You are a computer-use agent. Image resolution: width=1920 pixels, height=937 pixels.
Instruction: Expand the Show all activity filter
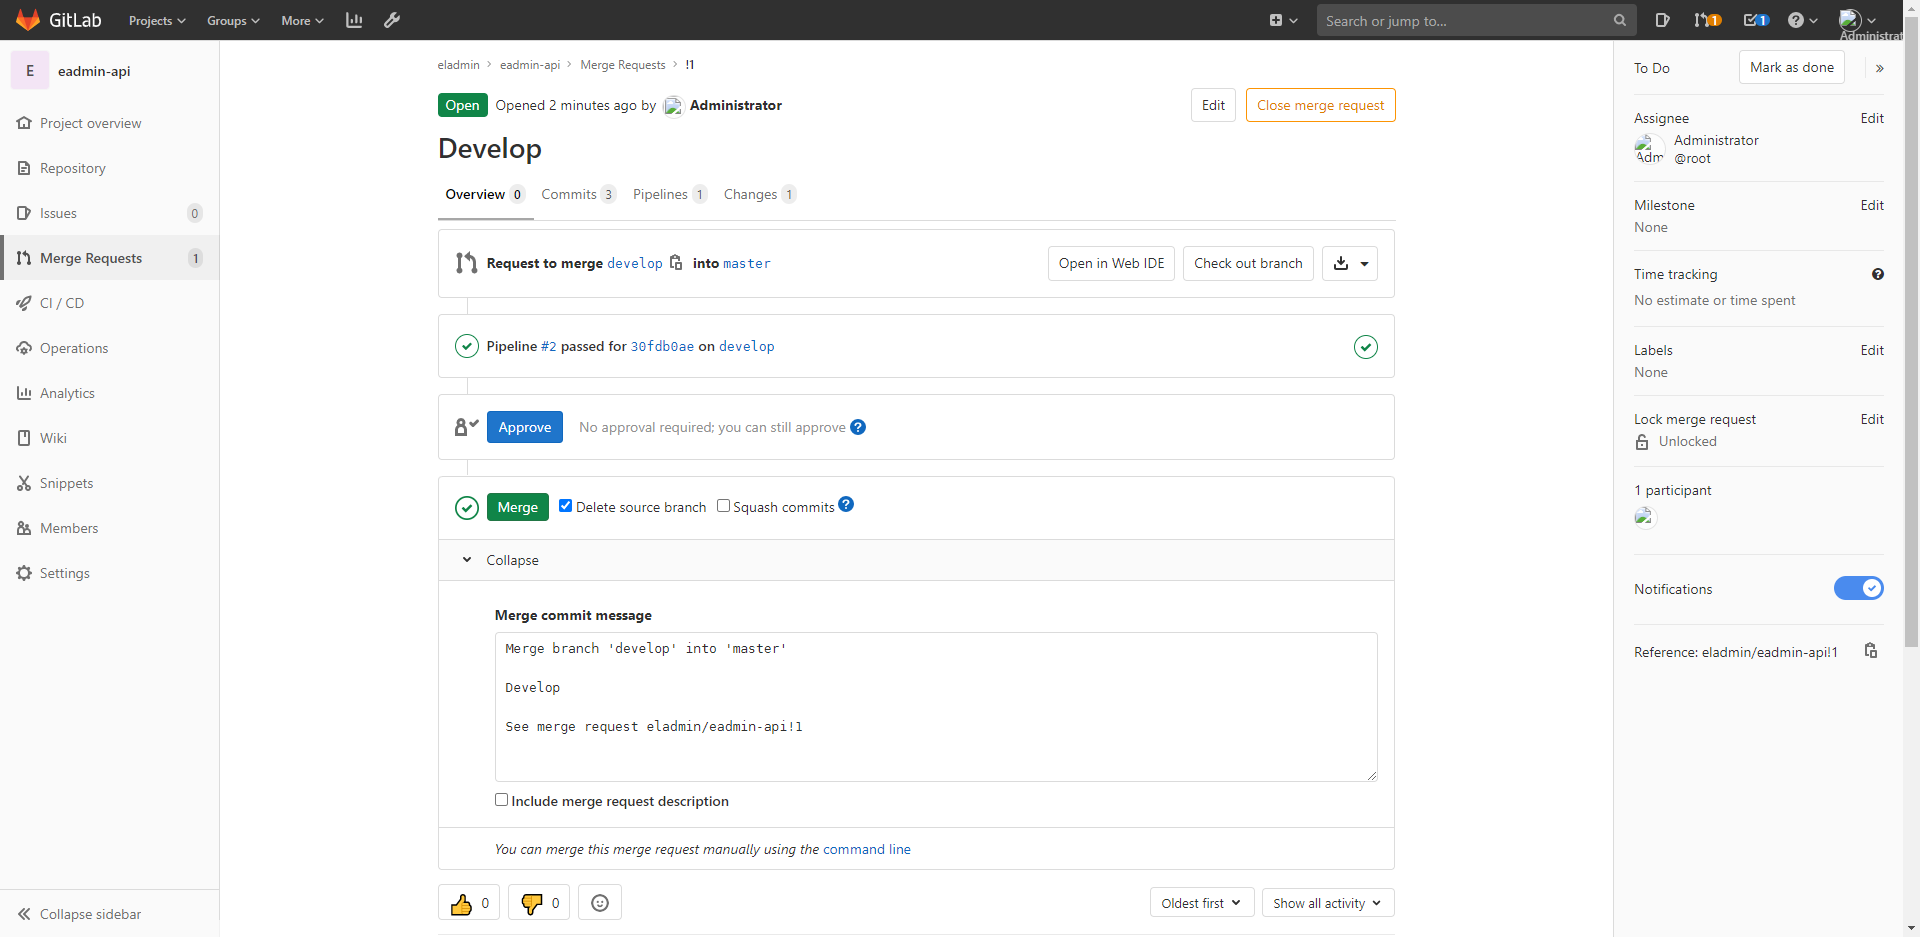[x=1327, y=903]
